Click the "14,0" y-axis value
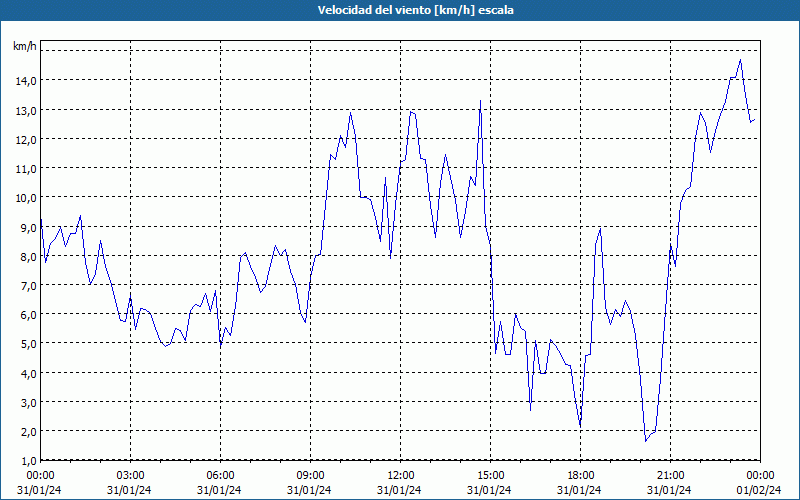Screen dimensions: 800x500 [x=26, y=81]
